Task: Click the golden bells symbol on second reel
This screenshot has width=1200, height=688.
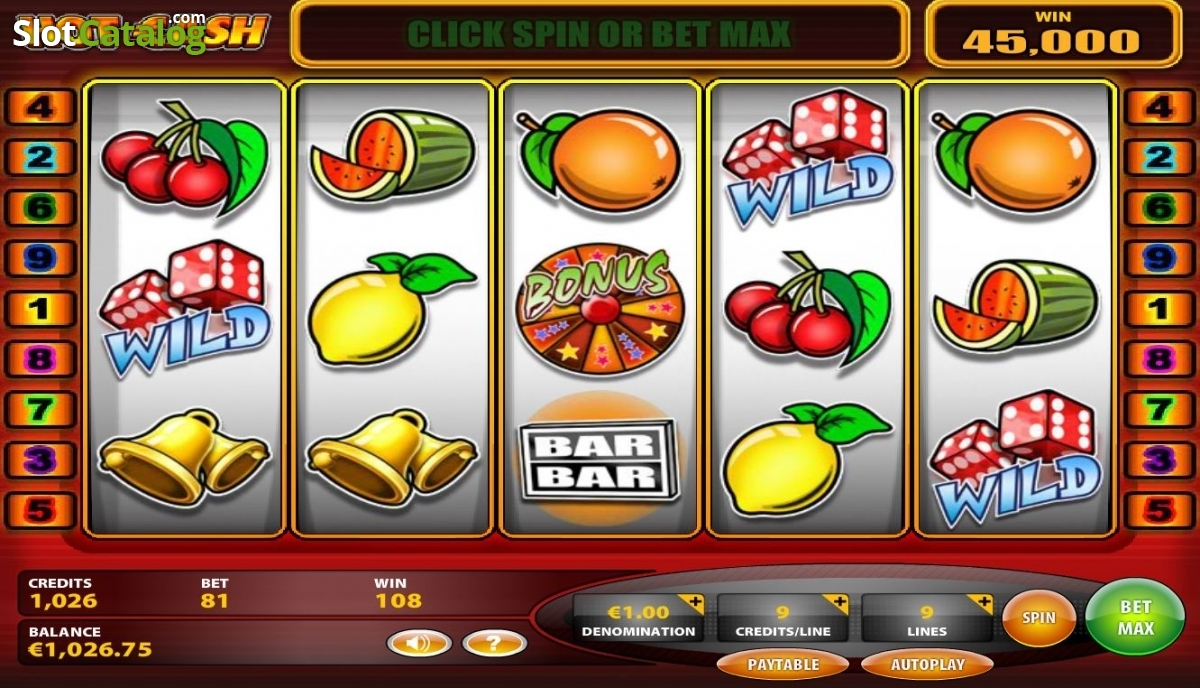Action: (390, 456)
